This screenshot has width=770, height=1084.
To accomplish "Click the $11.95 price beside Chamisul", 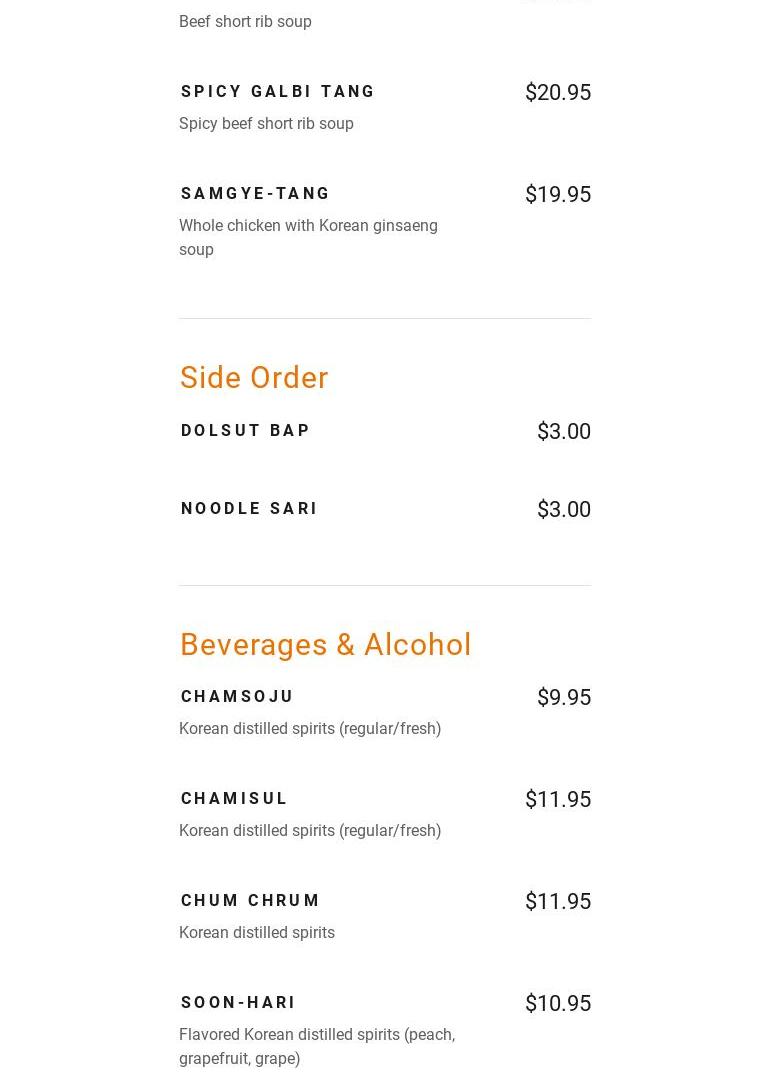I will (557, 800).
